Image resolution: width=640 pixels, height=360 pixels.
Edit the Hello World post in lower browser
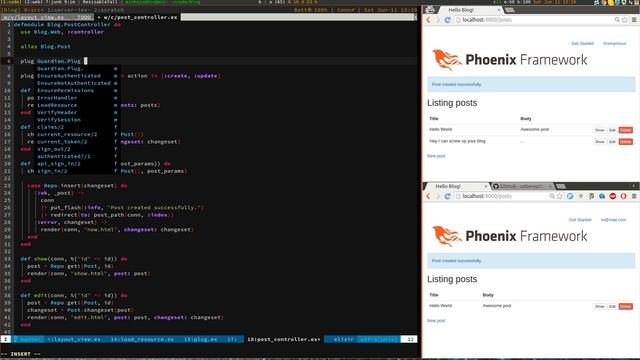(x=612, y=306)
